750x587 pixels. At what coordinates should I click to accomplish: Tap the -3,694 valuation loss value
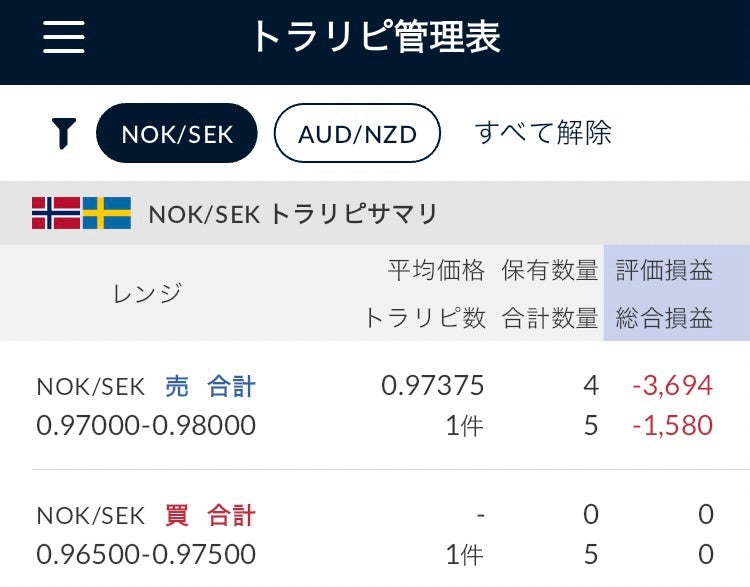[x=672, y=386]
